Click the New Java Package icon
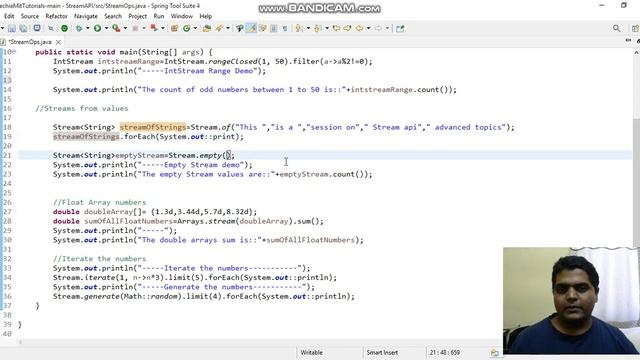The height and width of the screenshot is (360, 640). [174, 28]
